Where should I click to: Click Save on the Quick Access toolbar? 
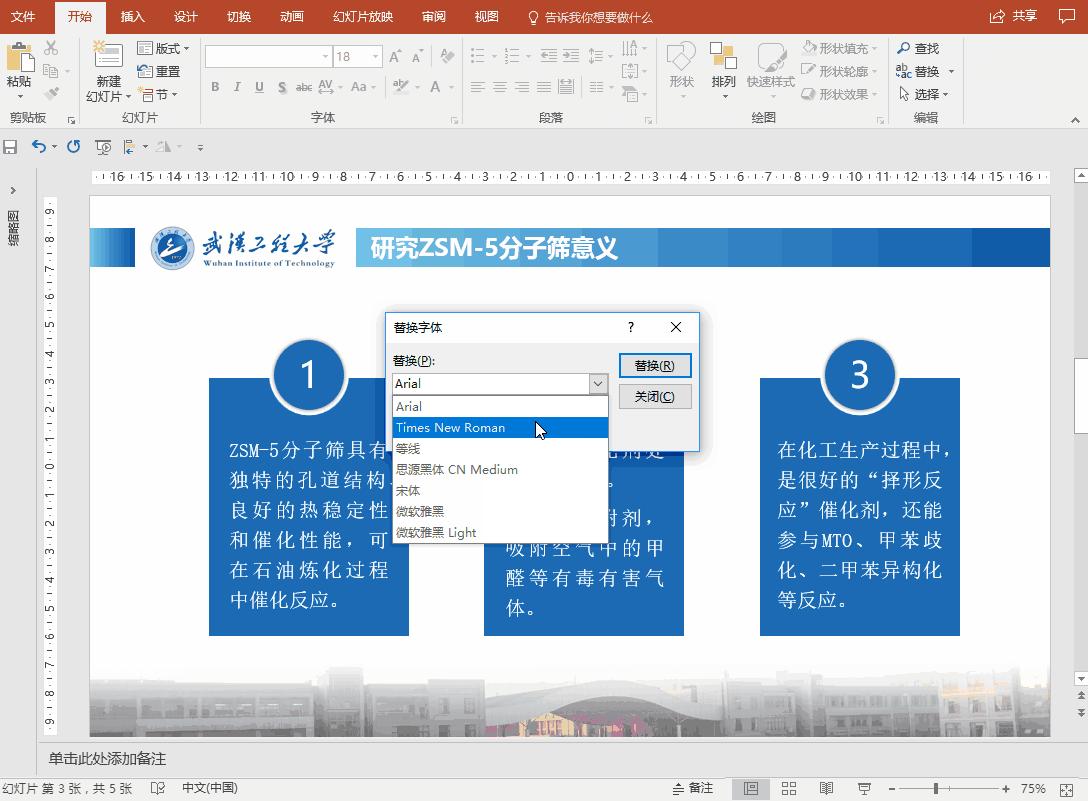pos(11,147)
